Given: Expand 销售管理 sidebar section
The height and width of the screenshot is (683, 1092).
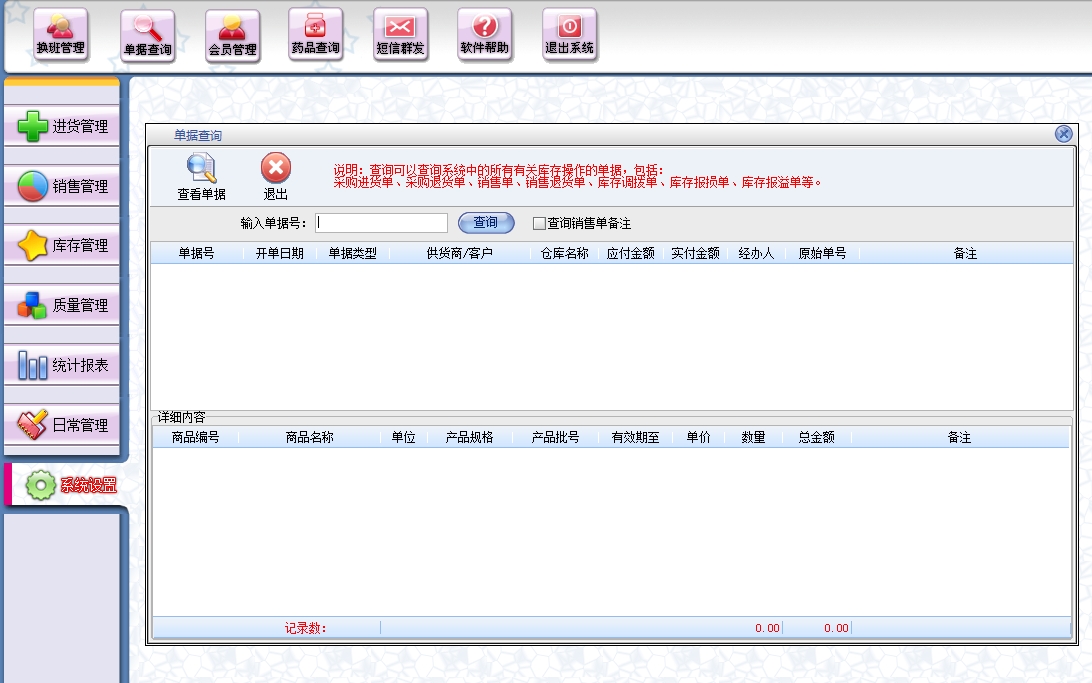Looking at the screenshot, I should (x=62, y=186).
